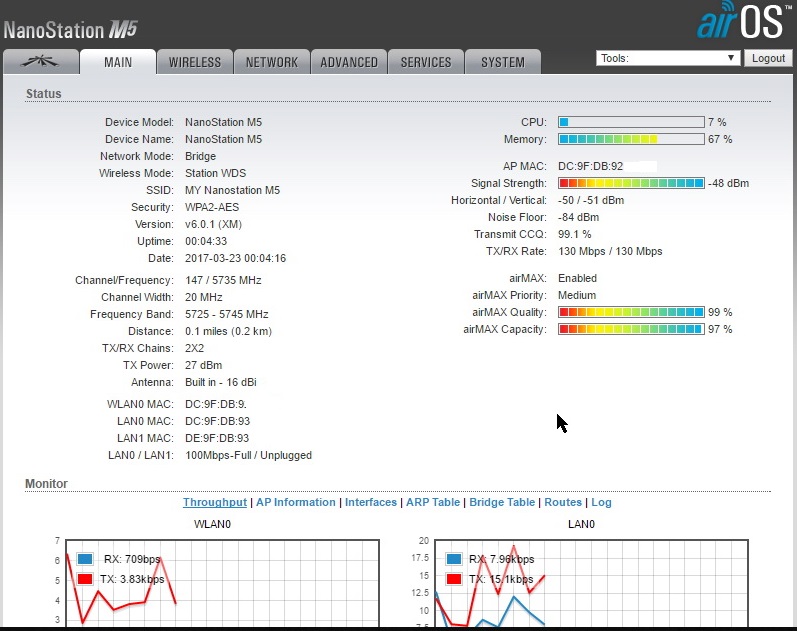Click the LAN0 RX blue legend swatch
This screenshot has height=631, width=797.
pyautogui.click(x=453, y=559)
